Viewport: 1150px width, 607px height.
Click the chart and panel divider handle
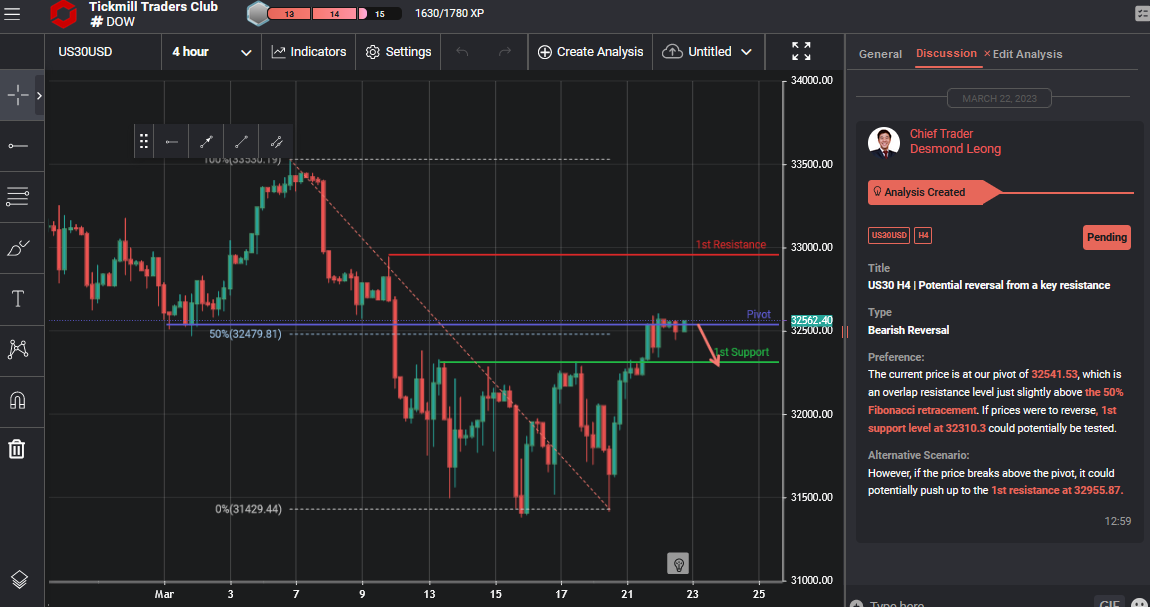(x=845, y=332)
